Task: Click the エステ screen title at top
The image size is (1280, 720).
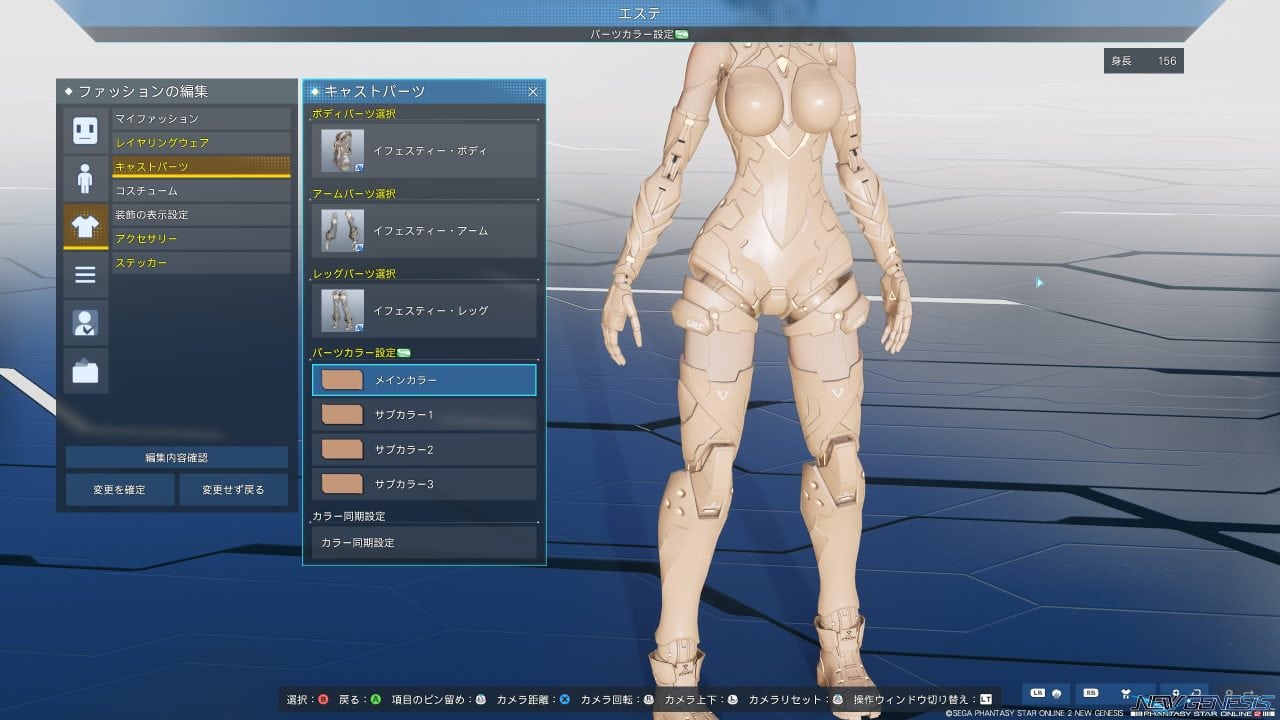Action: pos(639,13)
